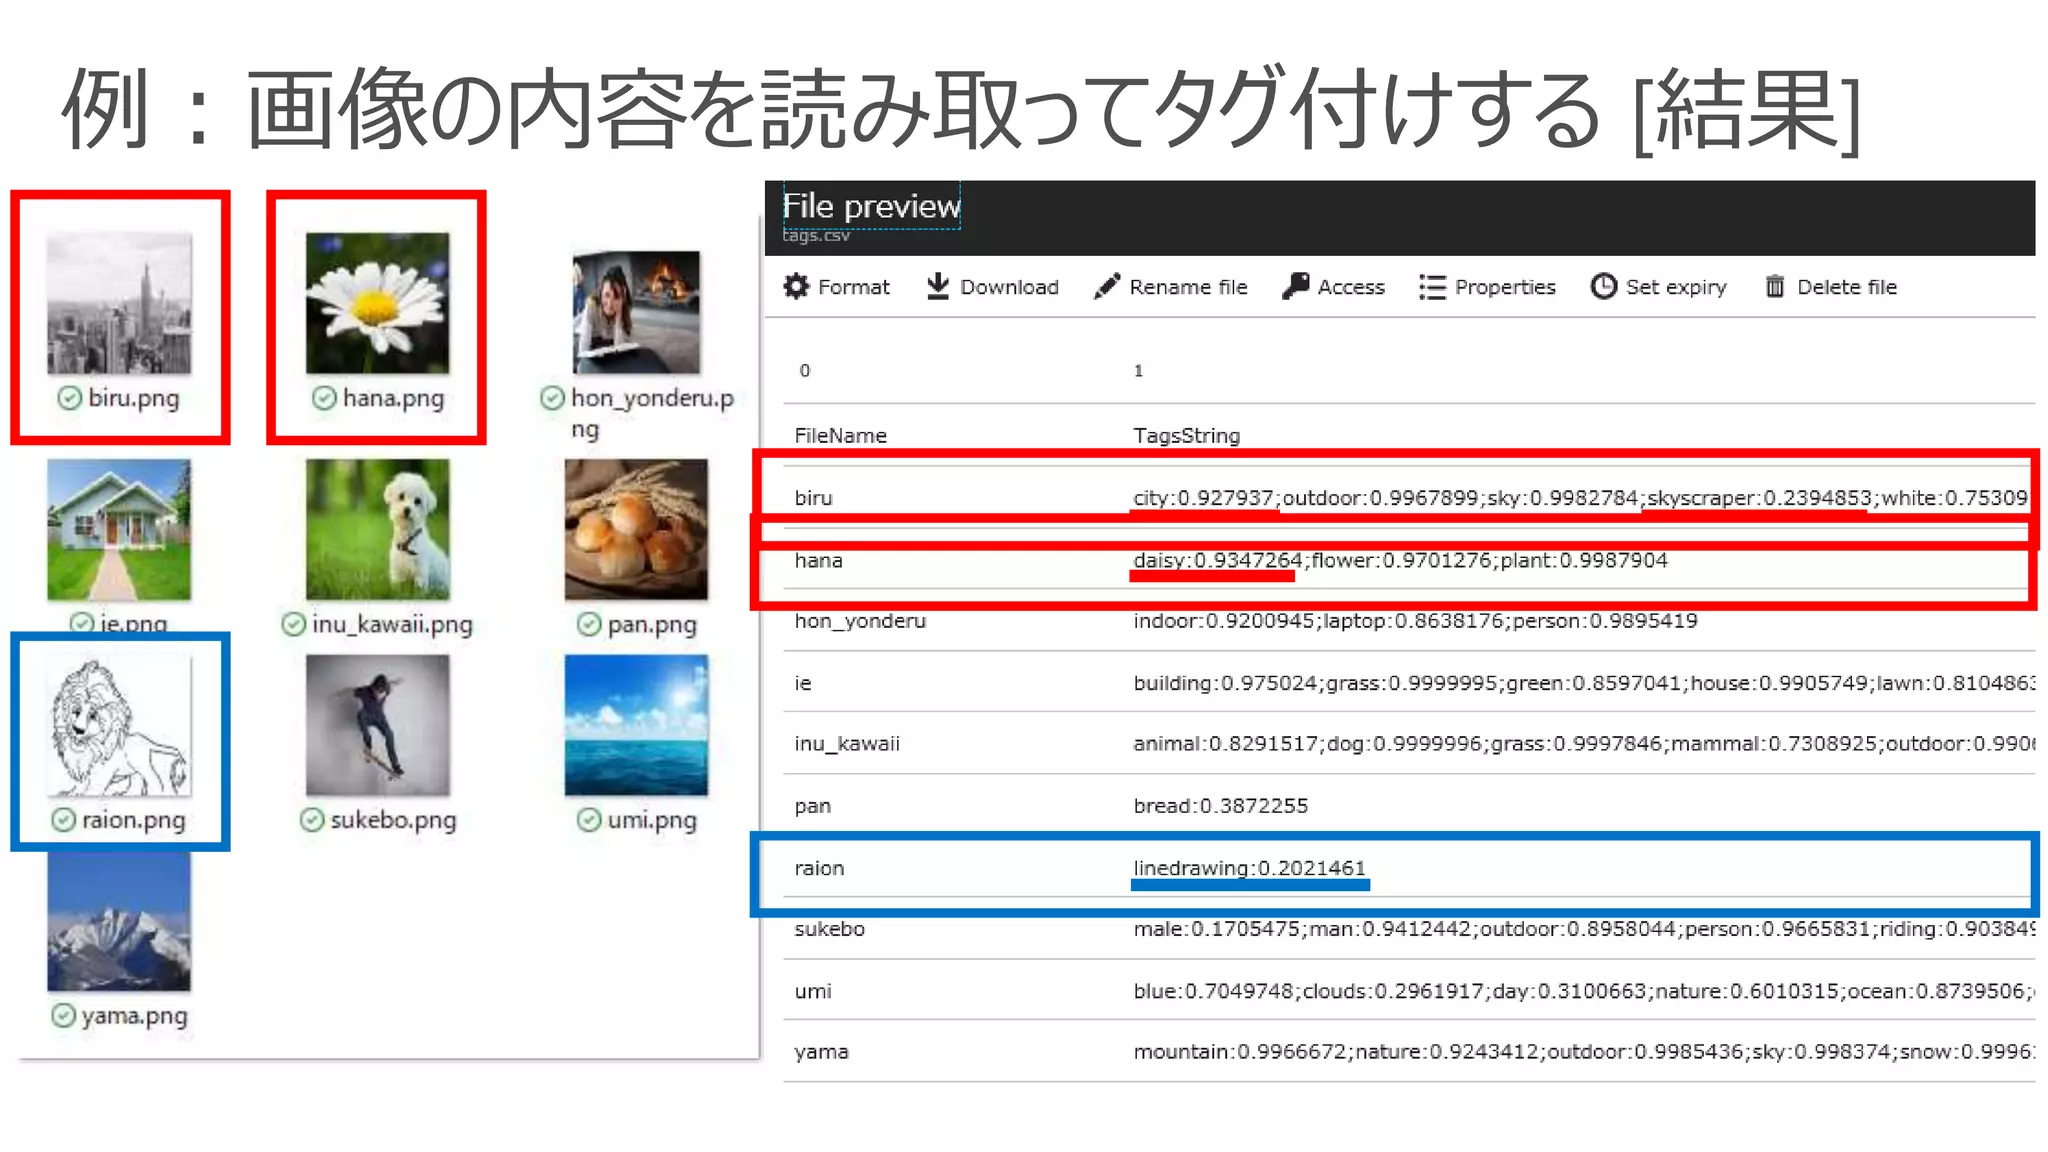Click the green check icon beside inu_kawaii.png
Viewport: 2048px width, 1152px height.
(293, 624)
